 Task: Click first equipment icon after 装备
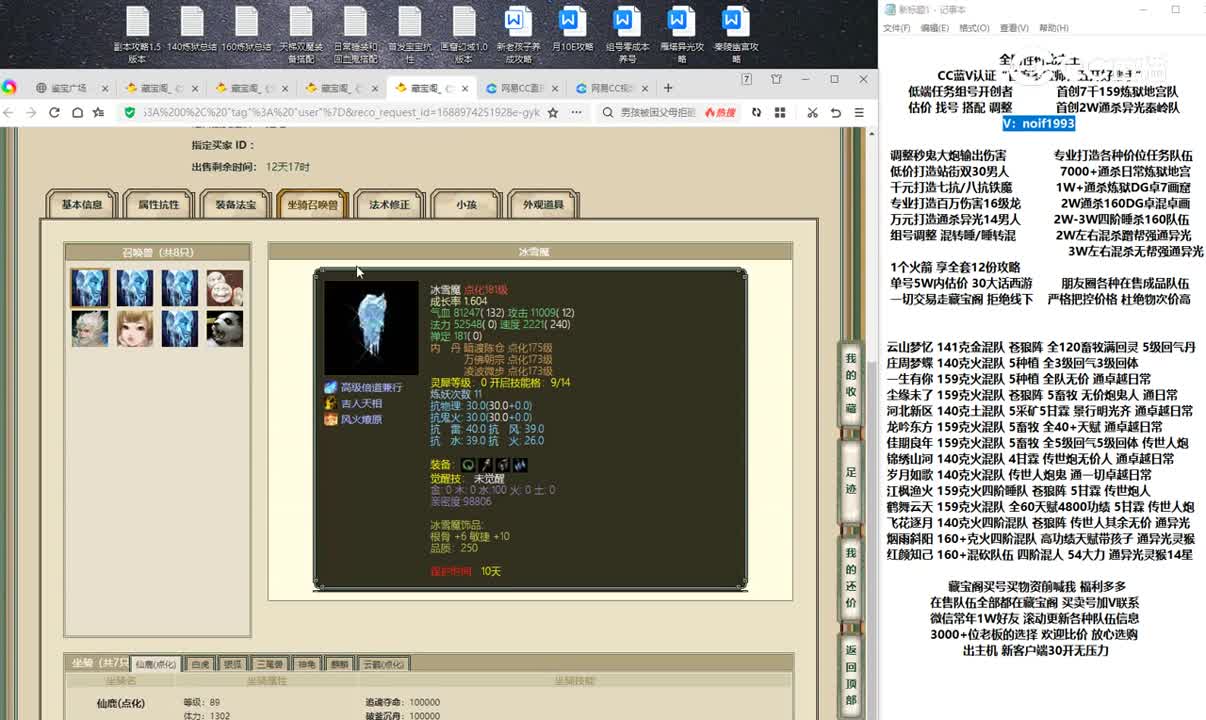tap(468, 465)
